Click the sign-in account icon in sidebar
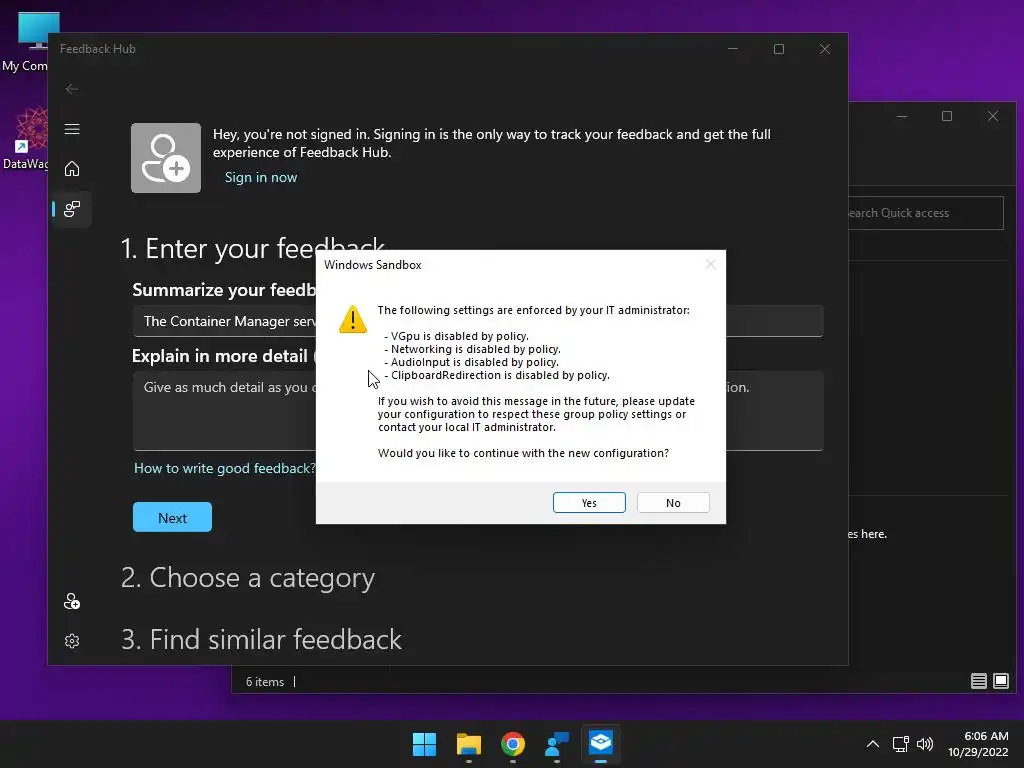The height and width of the screenshot is (768, 1024). click(72, 601)
